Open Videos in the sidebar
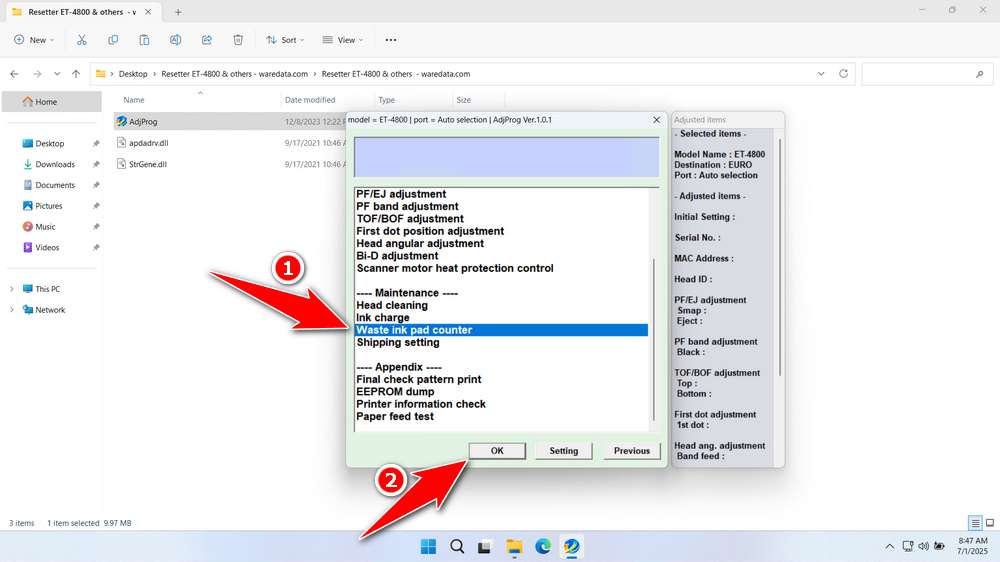 coord(47,248)
